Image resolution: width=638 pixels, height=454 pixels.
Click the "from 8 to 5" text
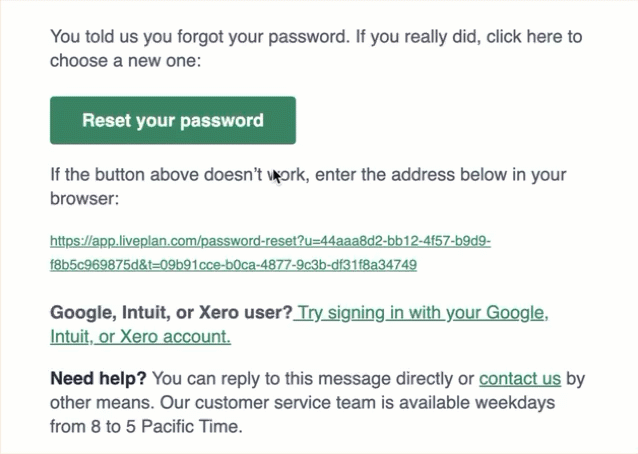click(94, 426)
